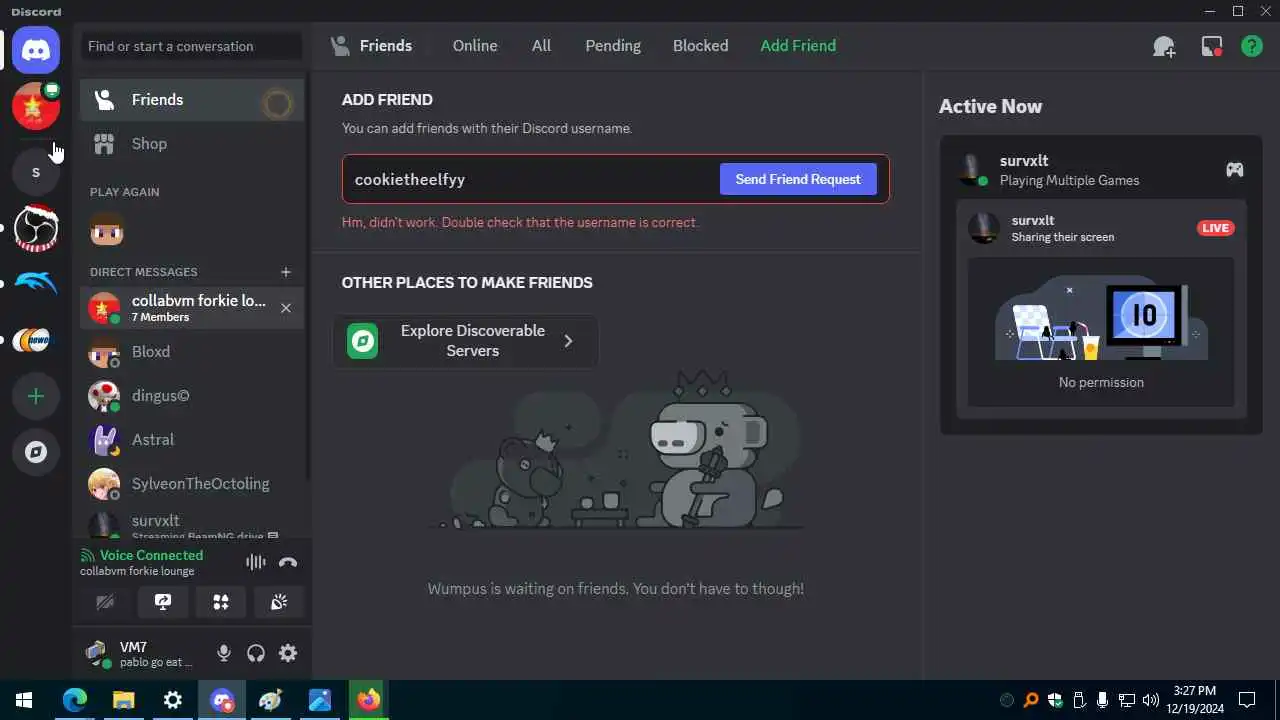Open the Newgrounds server icon
The height and width of the screenshot is (720, 1280).
point(36,340)
